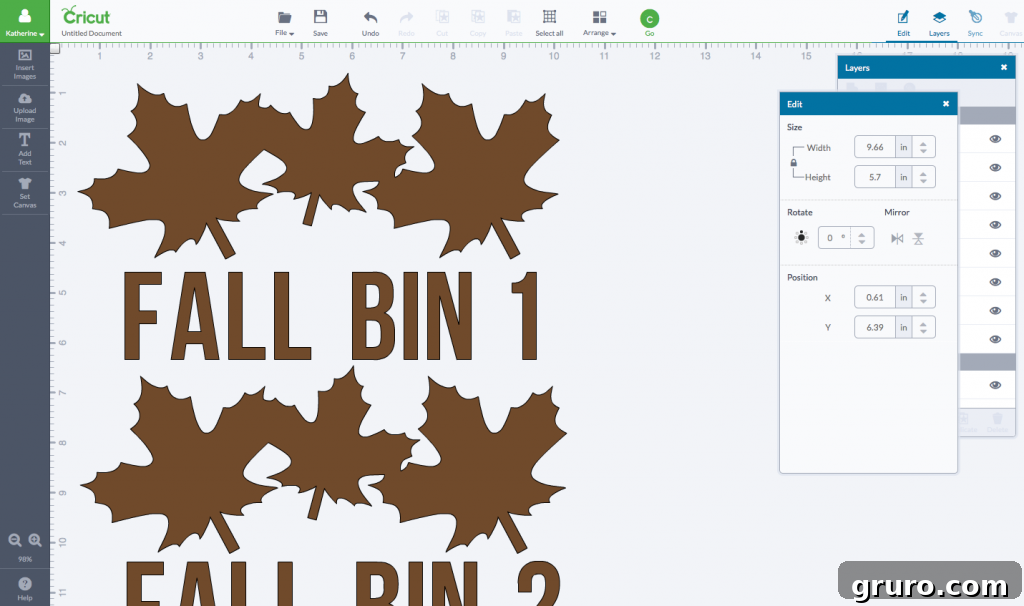Send the project with the Go button
This screenshot has width=1024, height=606.
pyautogui.click(x=649, y=22)
